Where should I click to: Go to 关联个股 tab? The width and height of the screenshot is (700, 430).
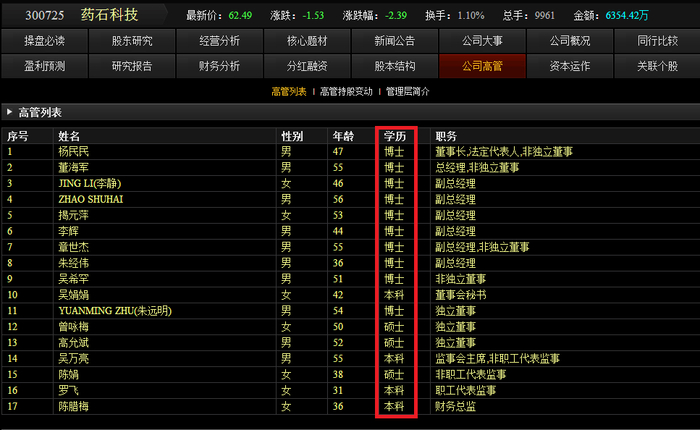click(x=657, y=66)
